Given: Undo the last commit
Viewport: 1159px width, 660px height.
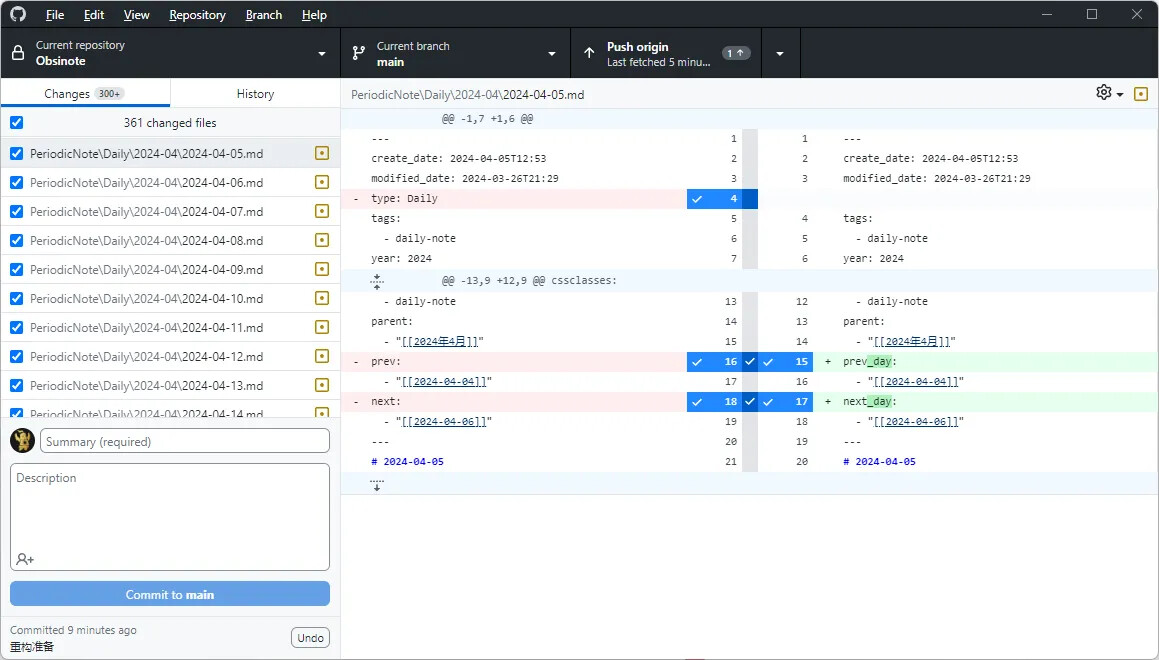Looking at the screenshot, I should click(310, 638).
